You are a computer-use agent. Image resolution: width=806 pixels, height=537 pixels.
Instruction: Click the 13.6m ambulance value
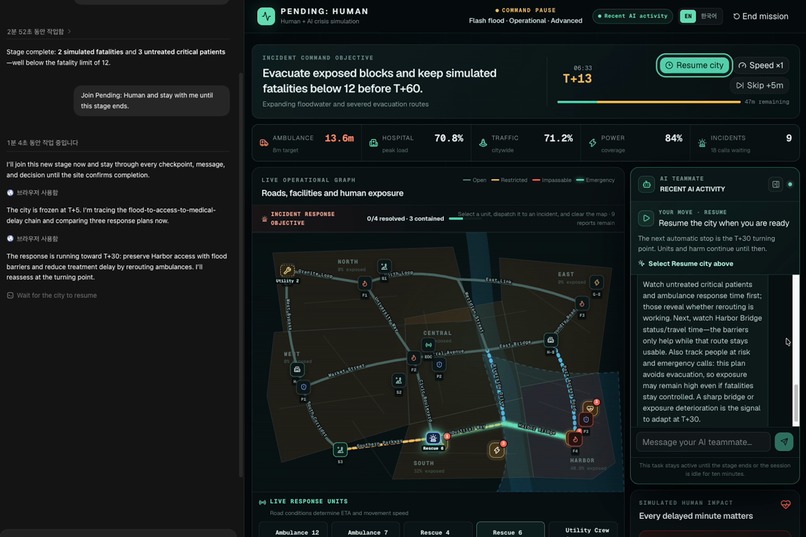[x=339, y=138]
